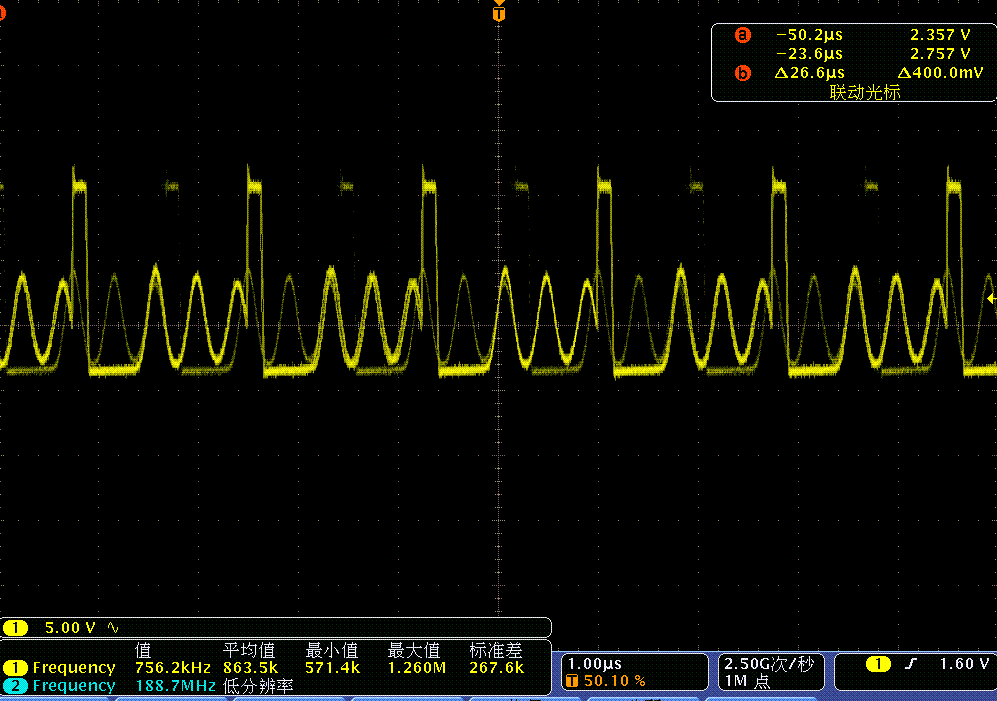The image size is (997, 701).
Task: Click the 2.50G次/秒 sample rate readout
Action: (769, 664)
